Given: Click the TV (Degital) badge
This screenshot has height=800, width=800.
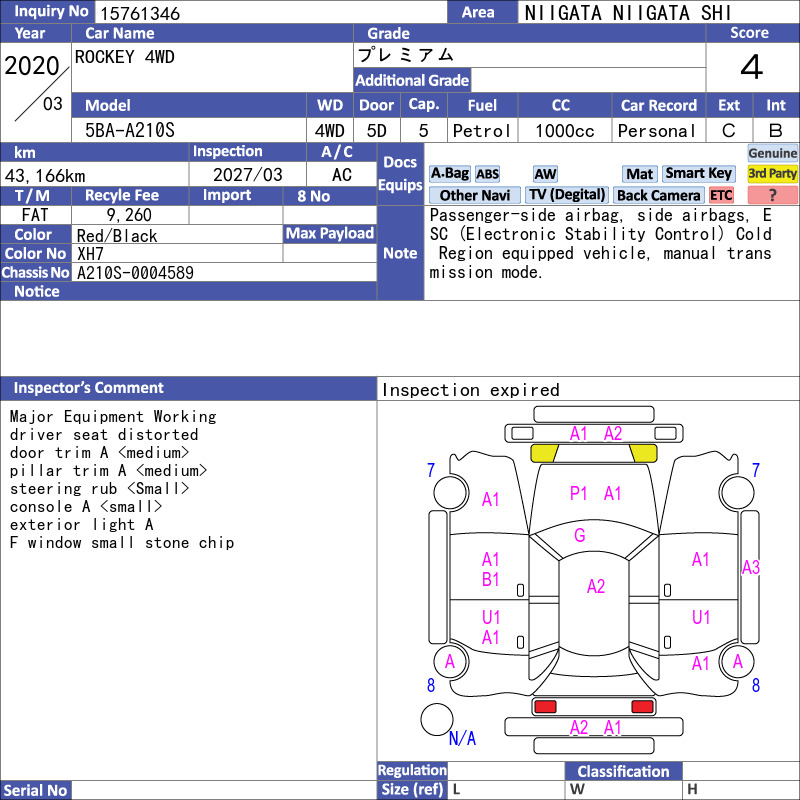Looking at the screenshot, I should tap(567, 195).
